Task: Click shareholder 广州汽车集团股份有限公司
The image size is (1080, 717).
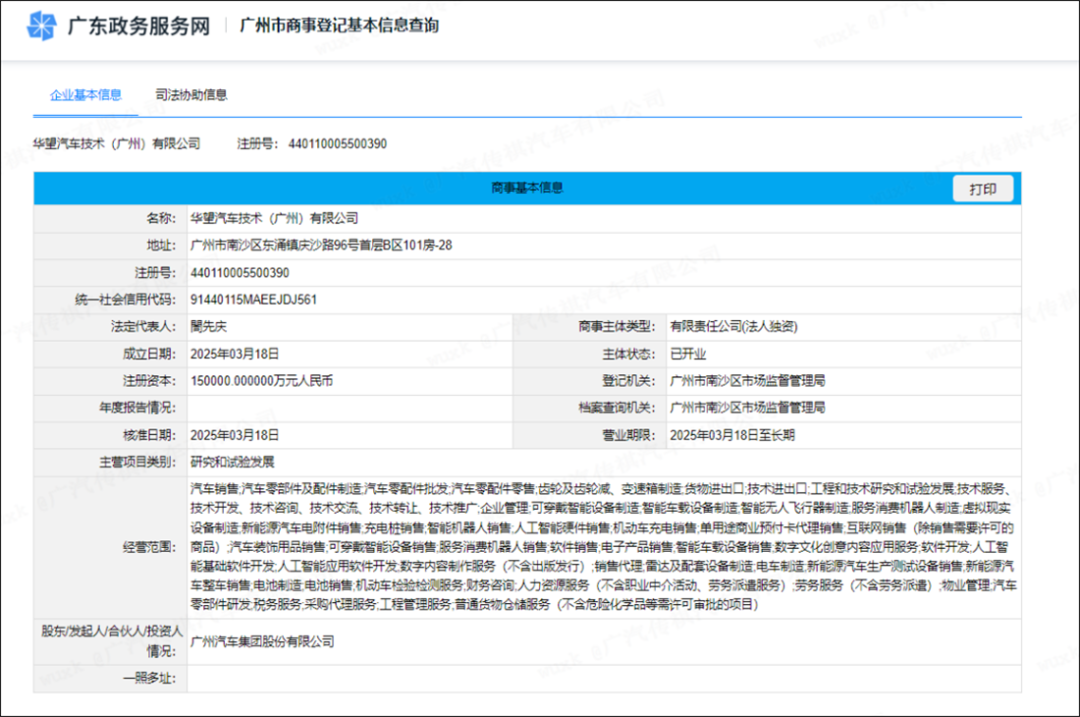Action: [x=262, y=641]
